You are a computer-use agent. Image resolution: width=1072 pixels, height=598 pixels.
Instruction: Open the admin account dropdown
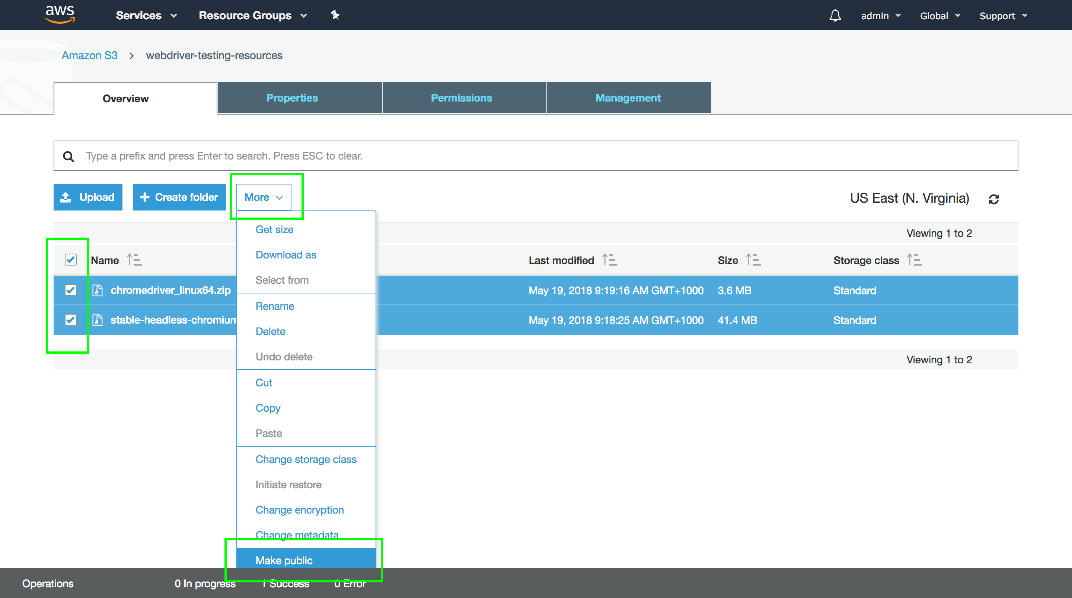coord(880,16)
